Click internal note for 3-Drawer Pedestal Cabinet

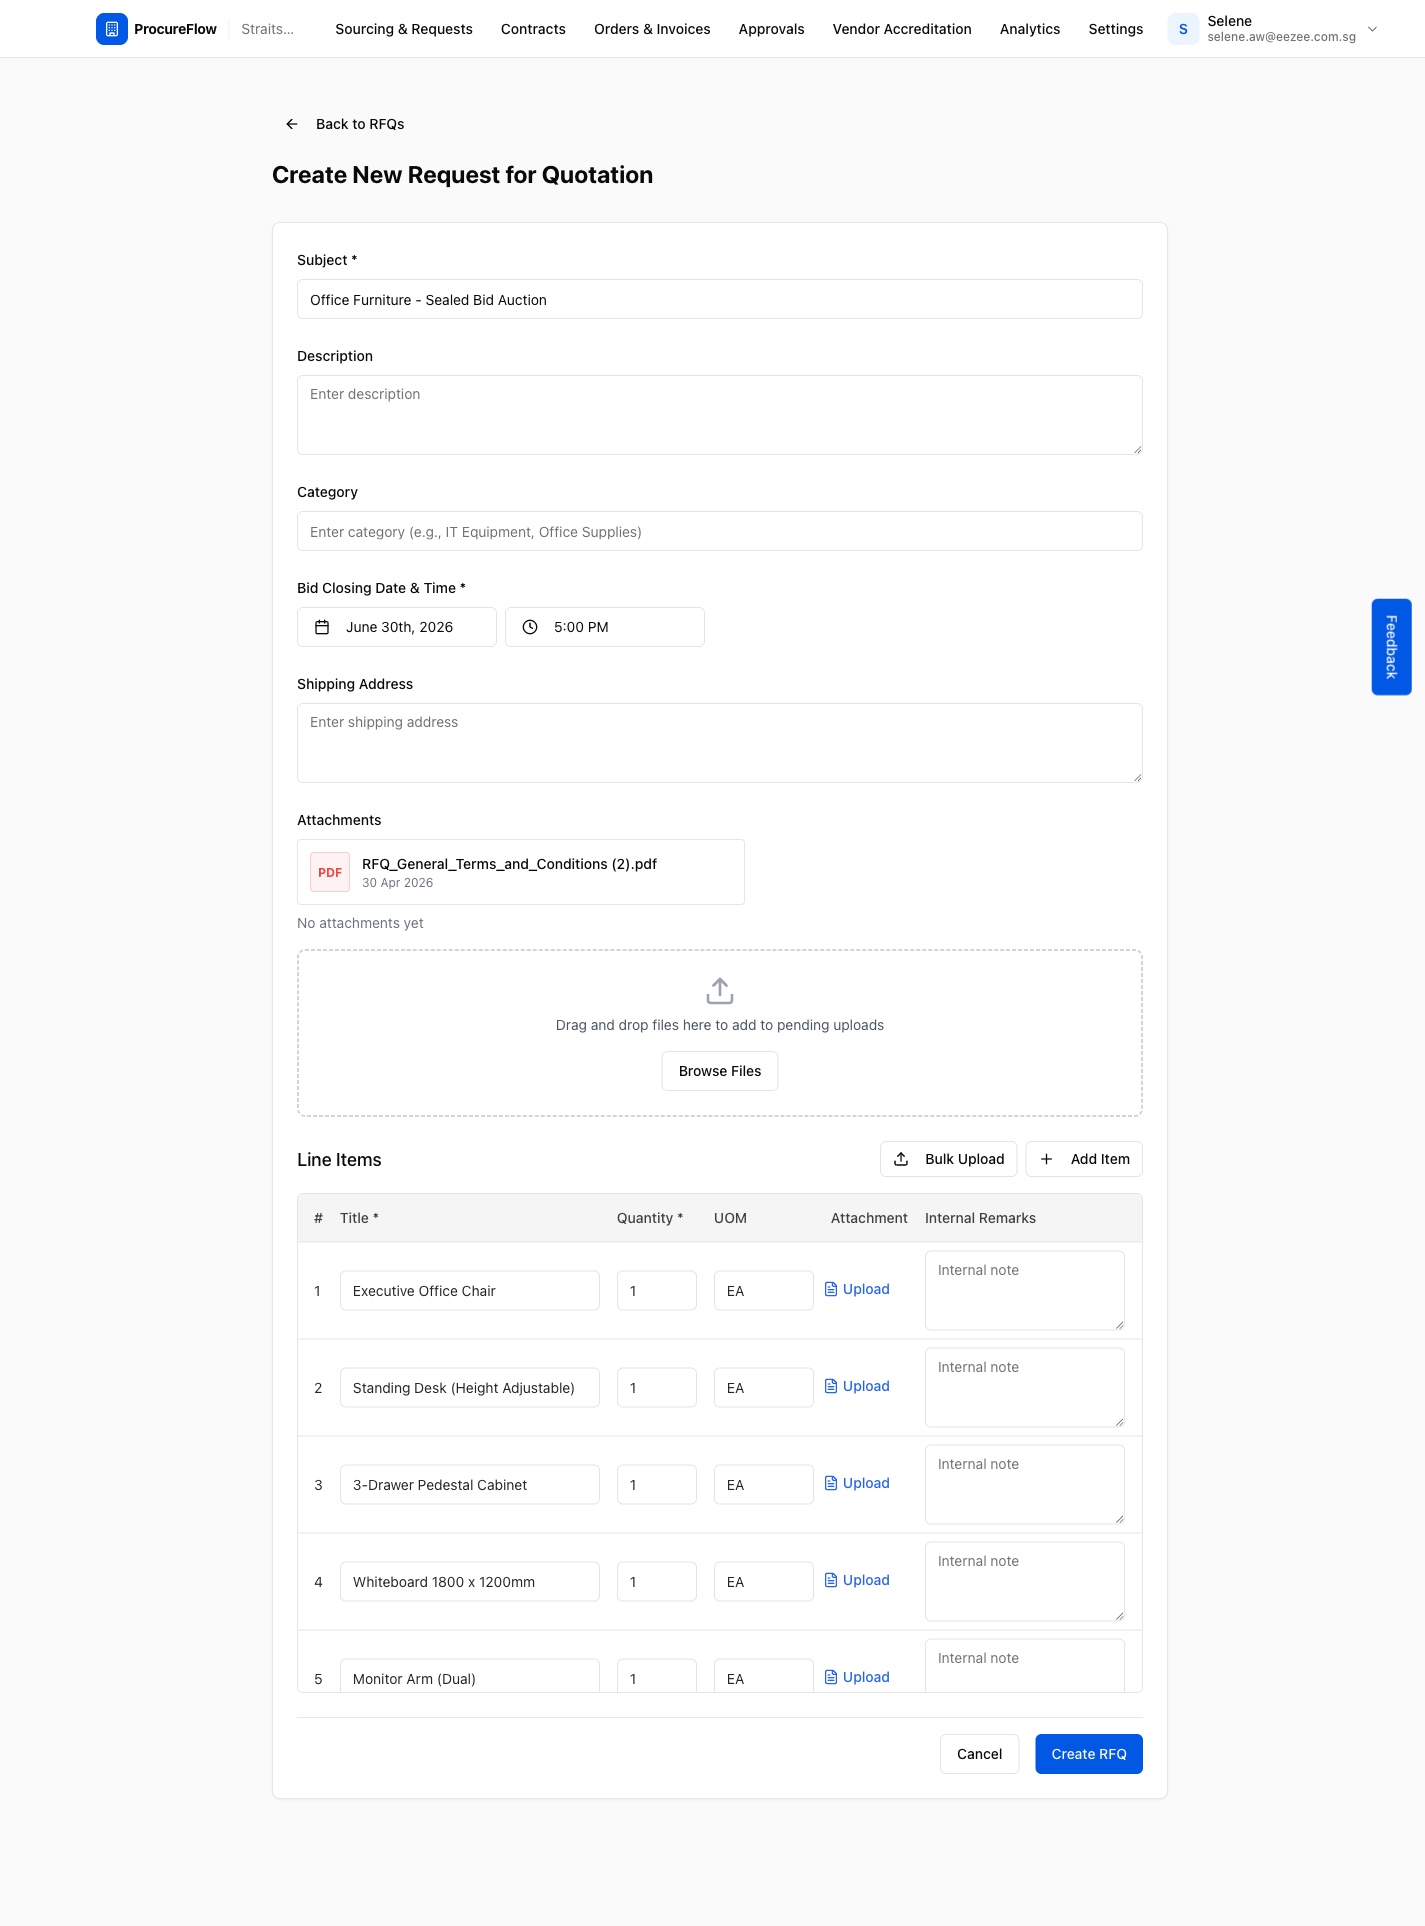tap(1025, 1484)
